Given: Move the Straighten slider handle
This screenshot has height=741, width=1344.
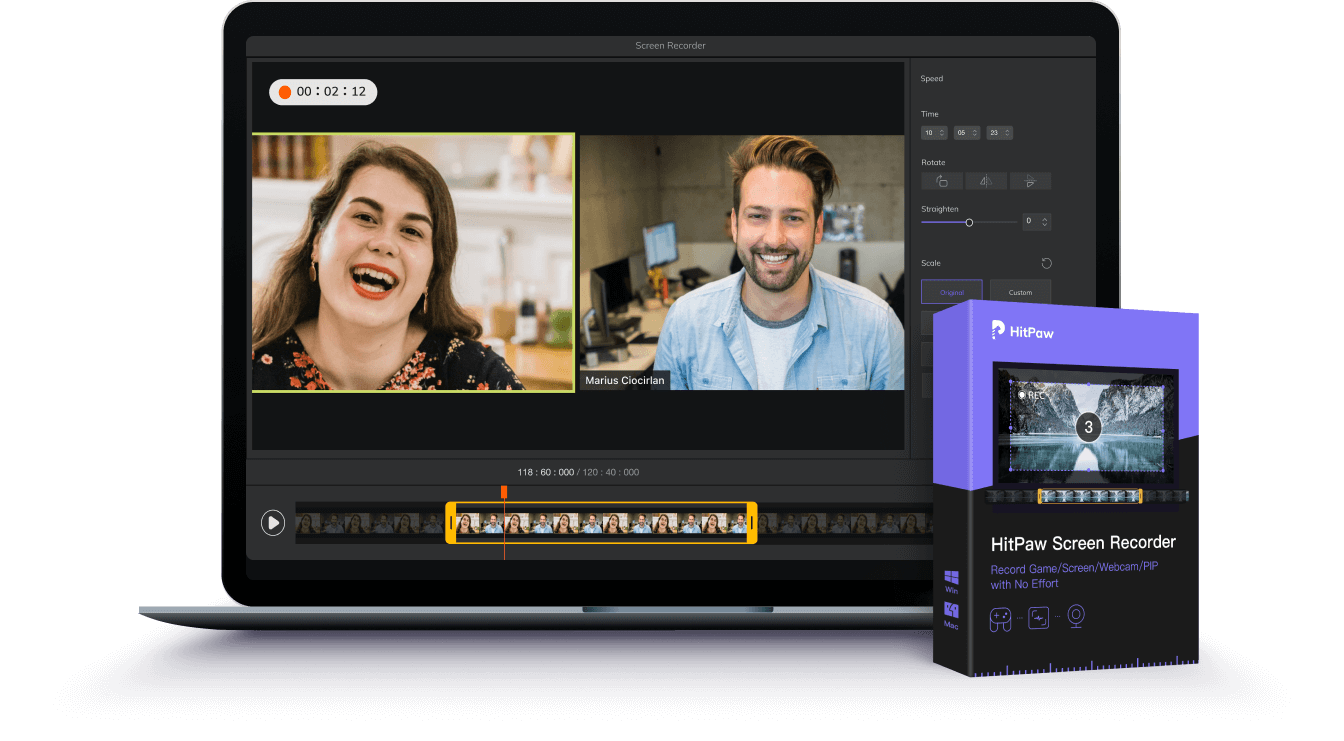Looking at the screenshot, I should point(969,221).
